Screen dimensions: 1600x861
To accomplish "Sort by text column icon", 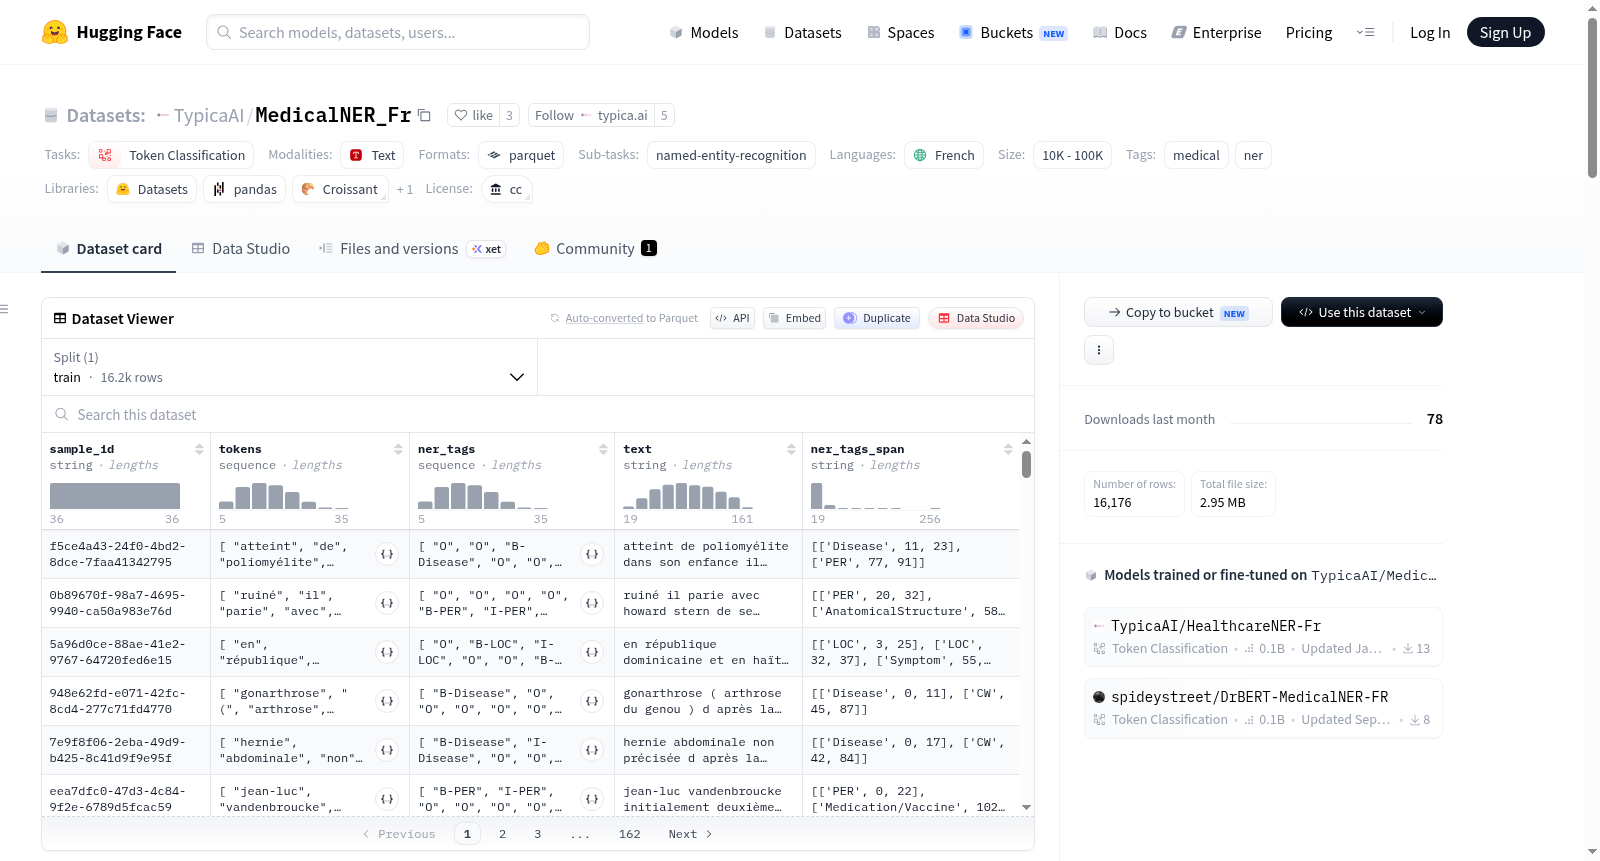I will click(791, 449).
